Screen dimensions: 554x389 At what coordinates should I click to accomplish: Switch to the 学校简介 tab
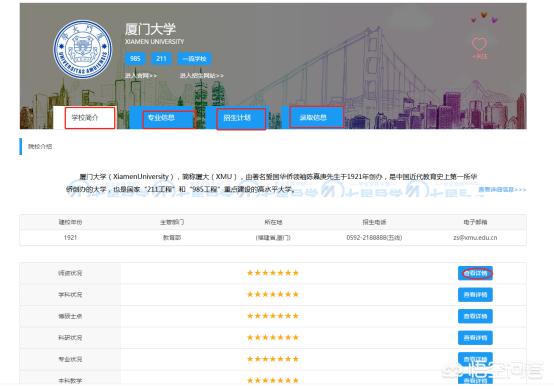point(85,118)
